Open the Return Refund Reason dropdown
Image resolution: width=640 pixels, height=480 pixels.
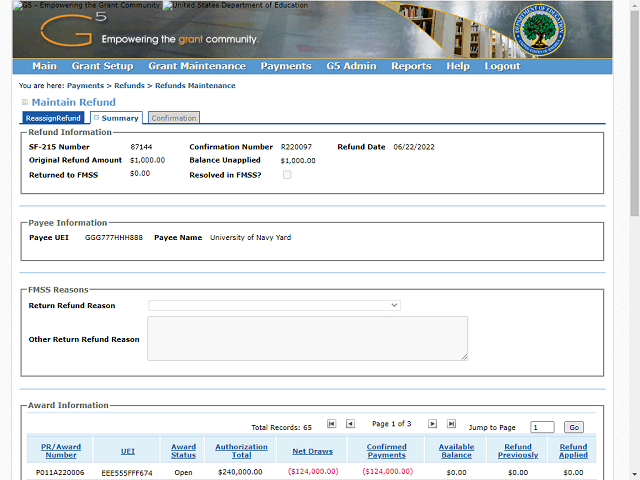click(274, 305)
